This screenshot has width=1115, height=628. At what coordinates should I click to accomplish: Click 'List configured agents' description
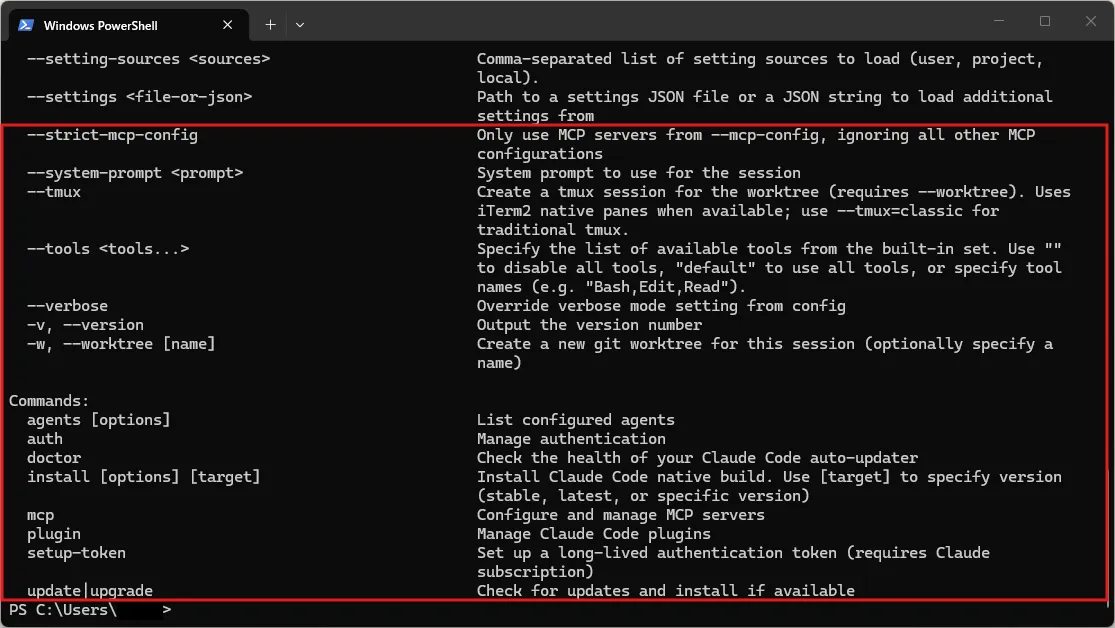pos(576,420)
